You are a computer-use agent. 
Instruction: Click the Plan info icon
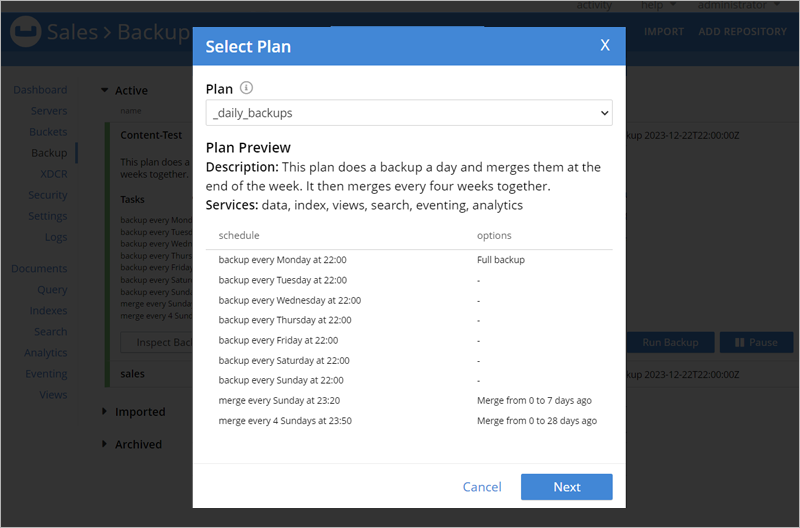click(246, 88)
